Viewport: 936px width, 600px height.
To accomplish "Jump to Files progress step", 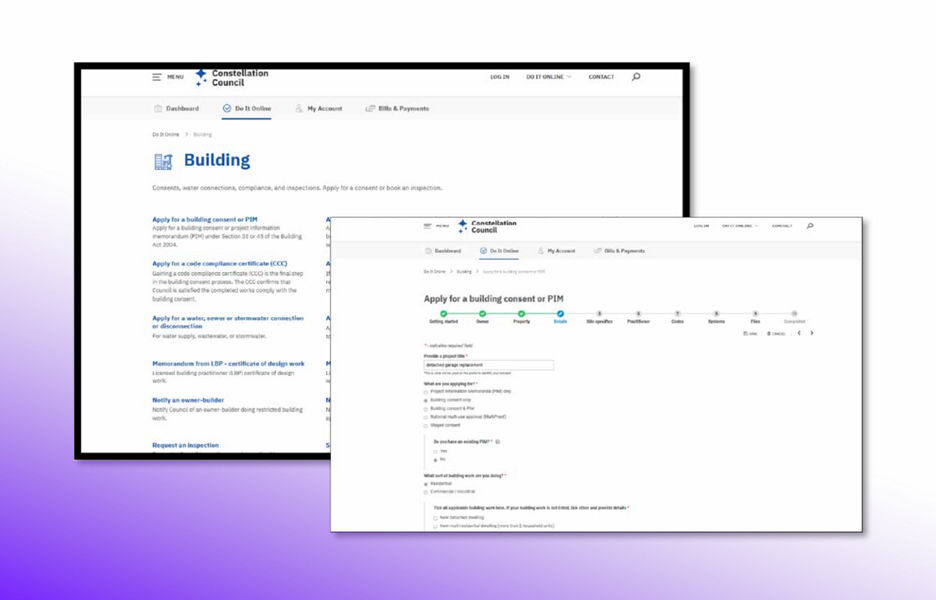I will coord(755,317).
